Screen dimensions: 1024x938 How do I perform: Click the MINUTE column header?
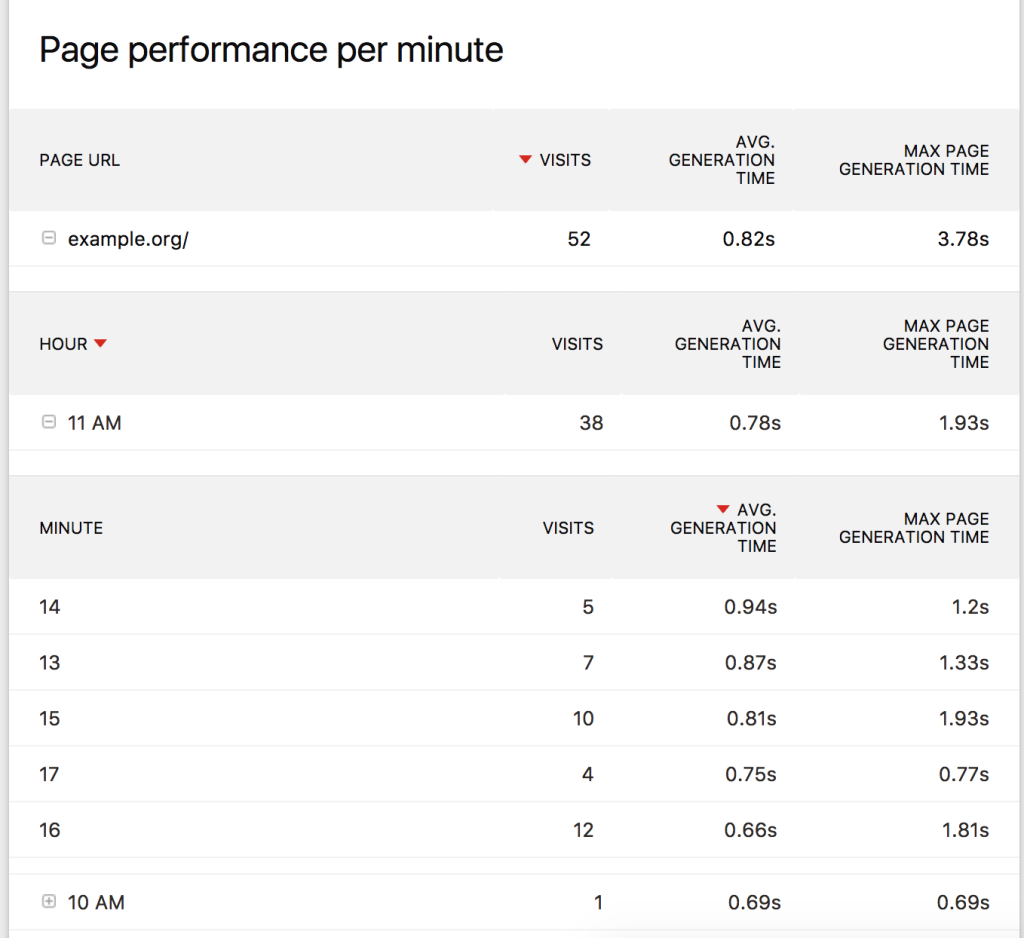point(70,528)
